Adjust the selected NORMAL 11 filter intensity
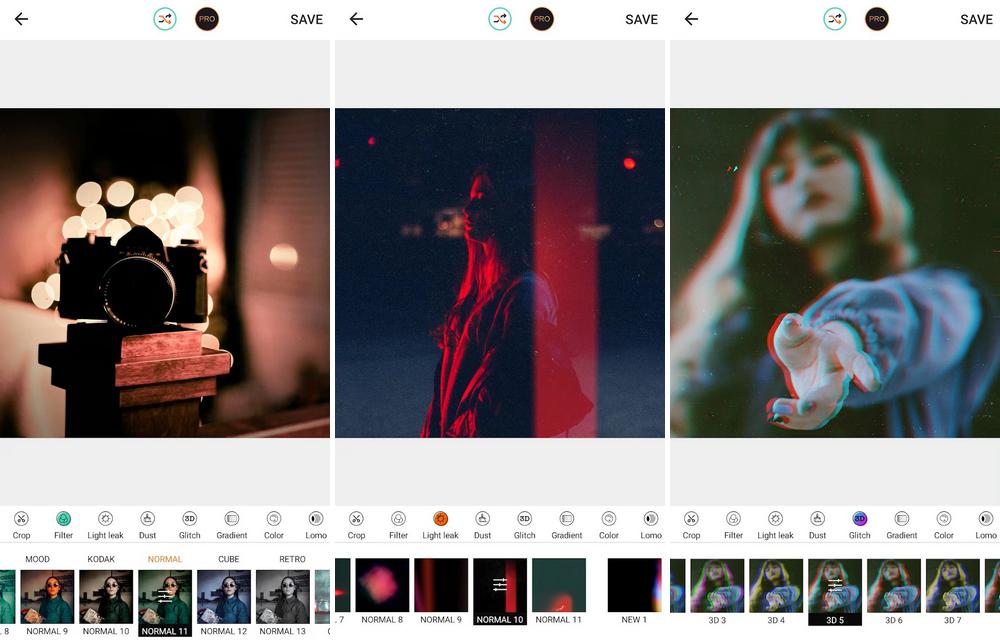Image resolution: width=1000 pixels, height=640 pixels. coord(165,596)
